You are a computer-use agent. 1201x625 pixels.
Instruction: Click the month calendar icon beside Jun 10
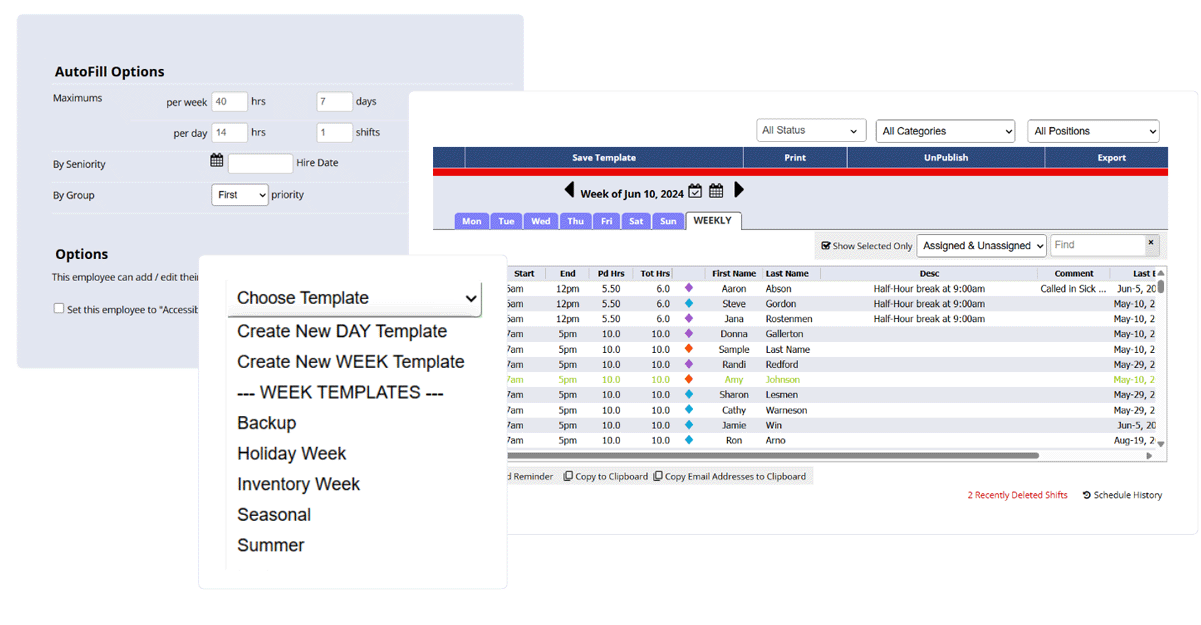click(717, 191)
